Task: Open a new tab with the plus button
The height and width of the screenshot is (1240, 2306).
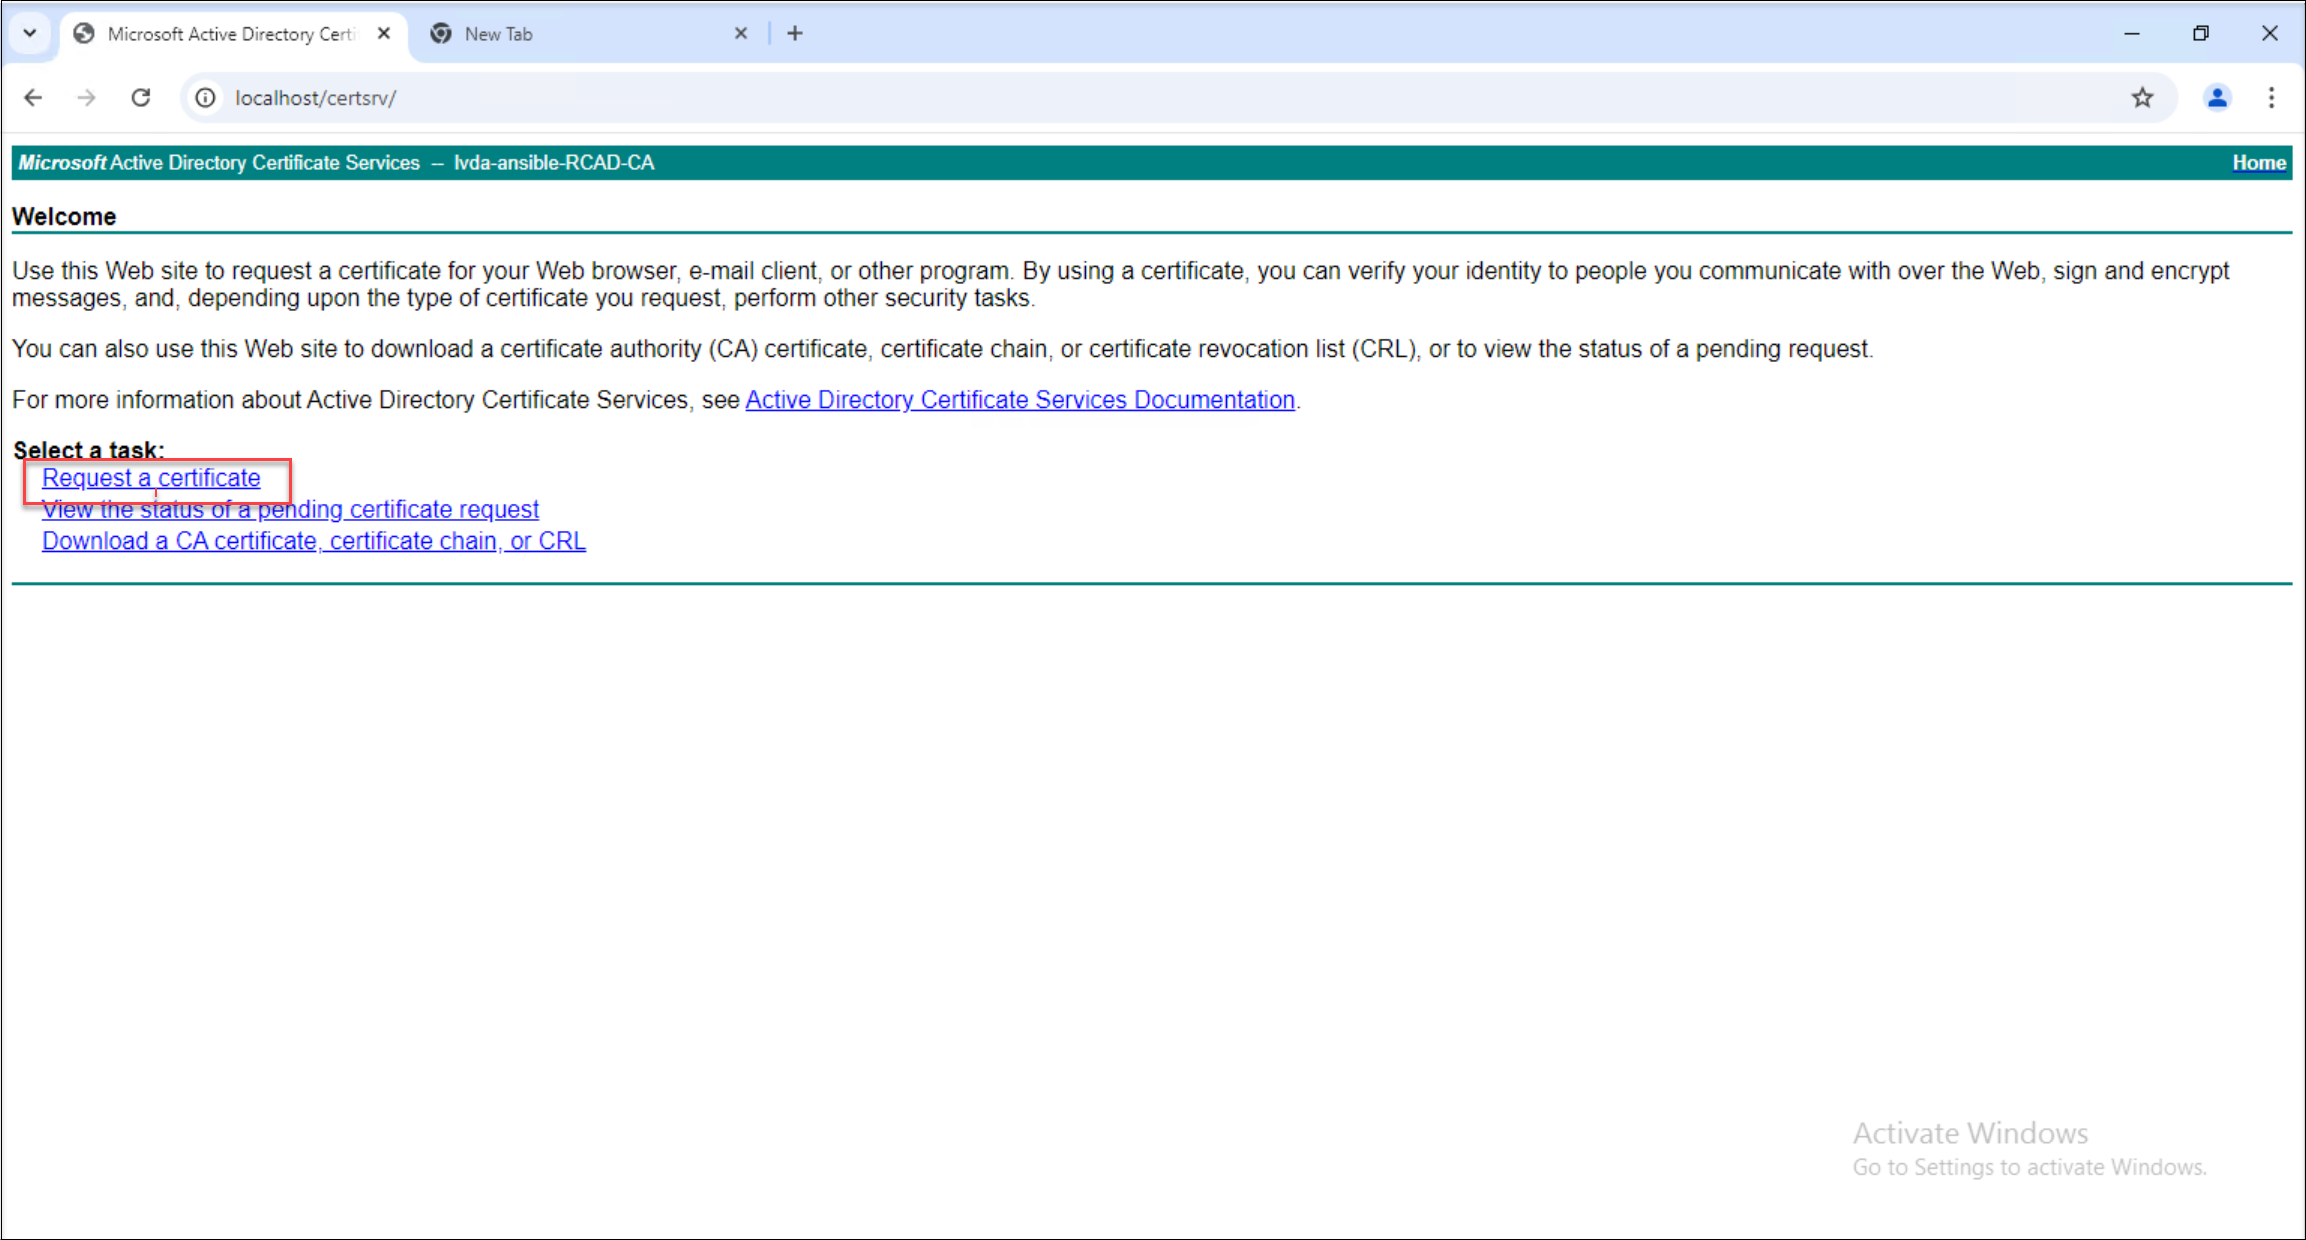Action: point(795,33)
